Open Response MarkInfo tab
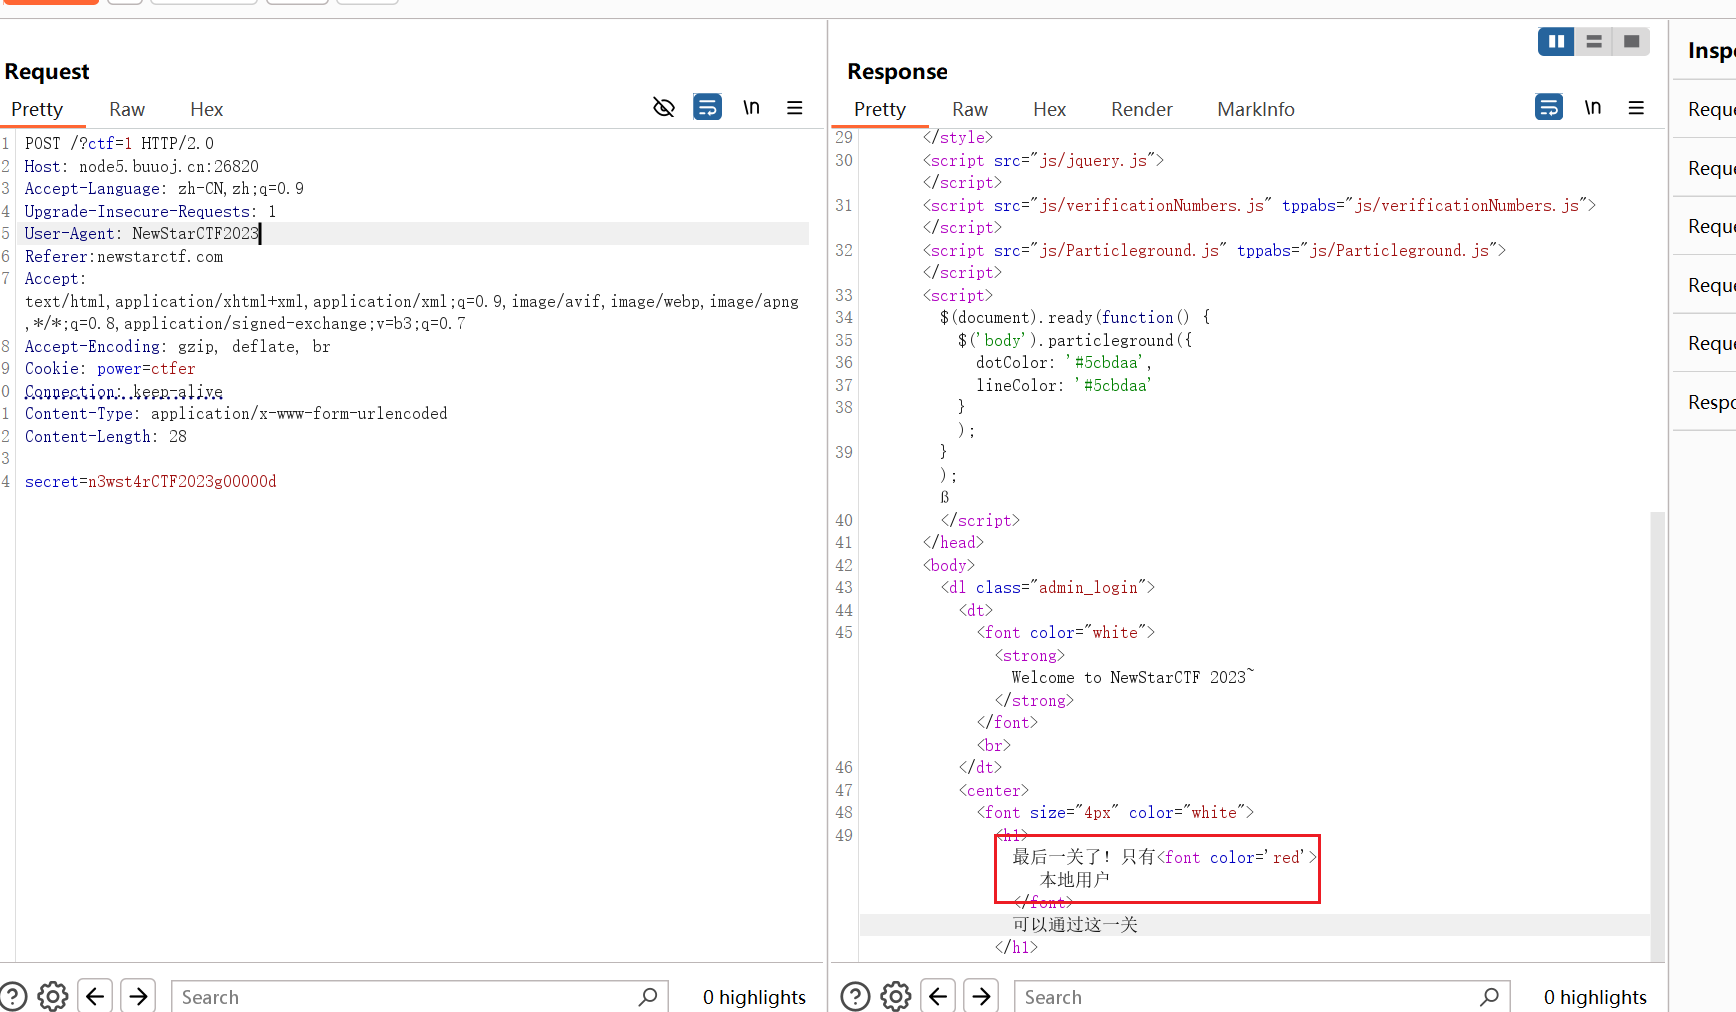 click(1256, 109)
